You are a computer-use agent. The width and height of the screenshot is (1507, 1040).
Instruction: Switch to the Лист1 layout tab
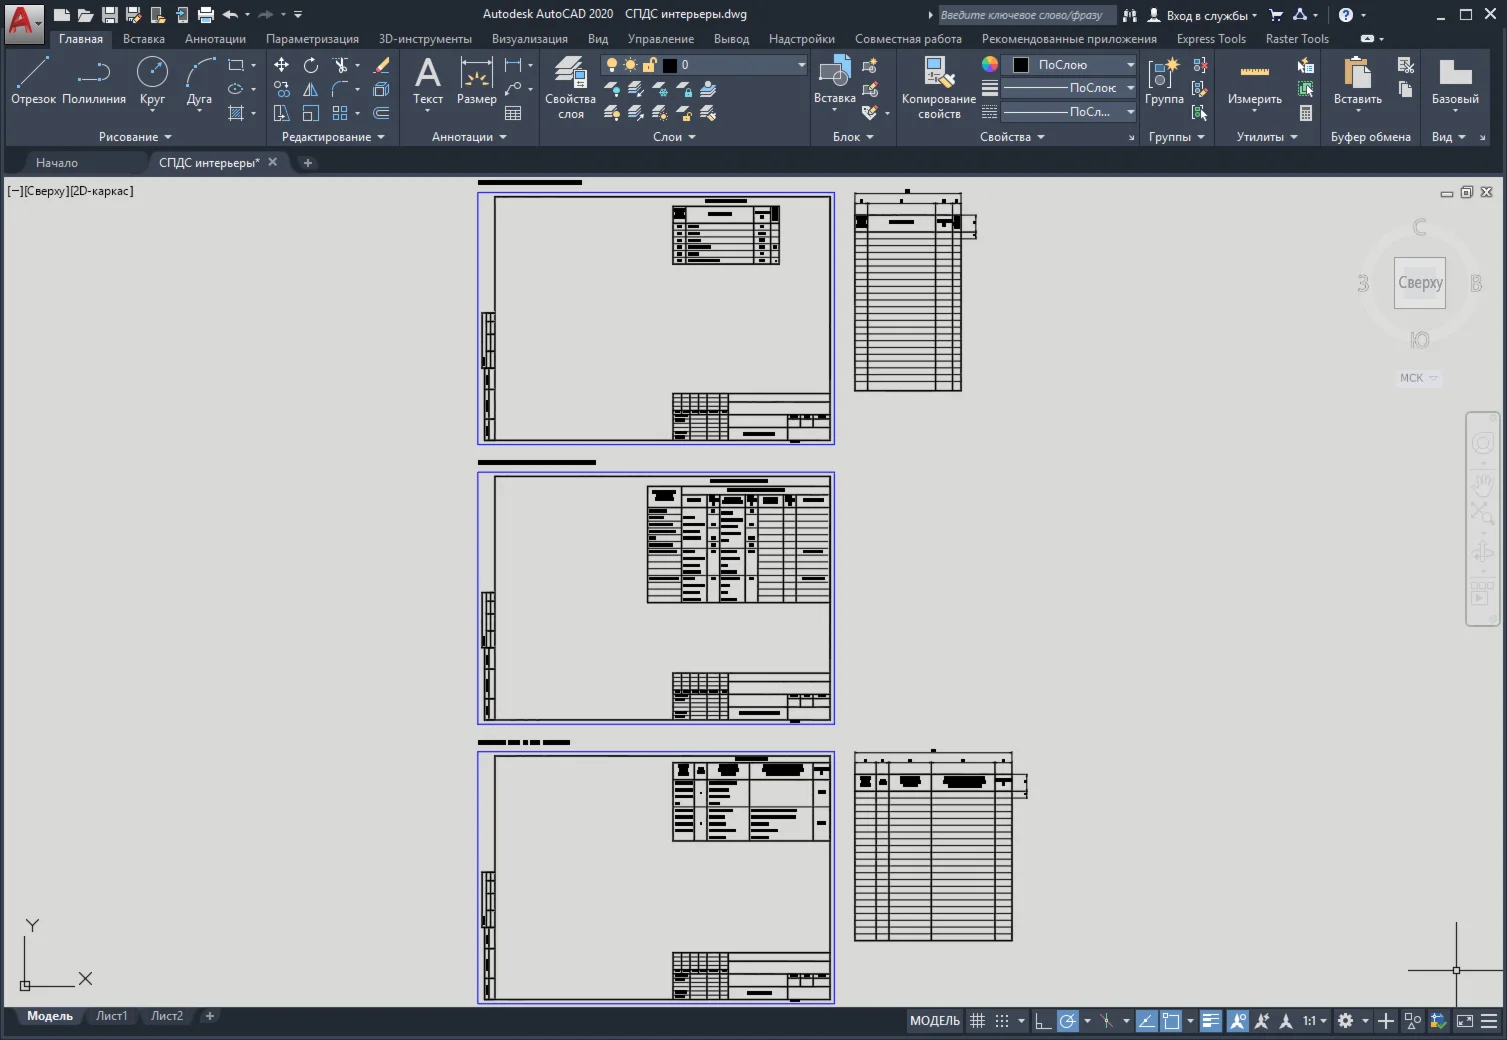tap(112, 1016)
